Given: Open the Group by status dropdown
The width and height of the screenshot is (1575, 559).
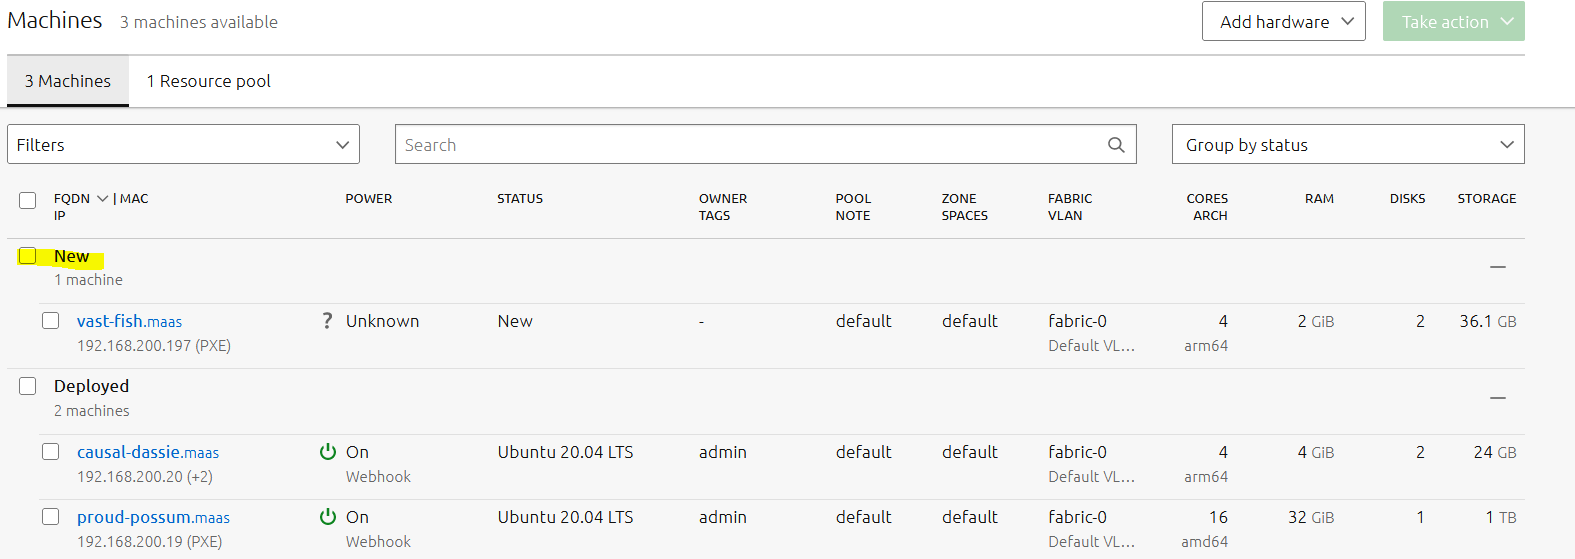Looking at the screenshot, I should (x=1348, y=144).
